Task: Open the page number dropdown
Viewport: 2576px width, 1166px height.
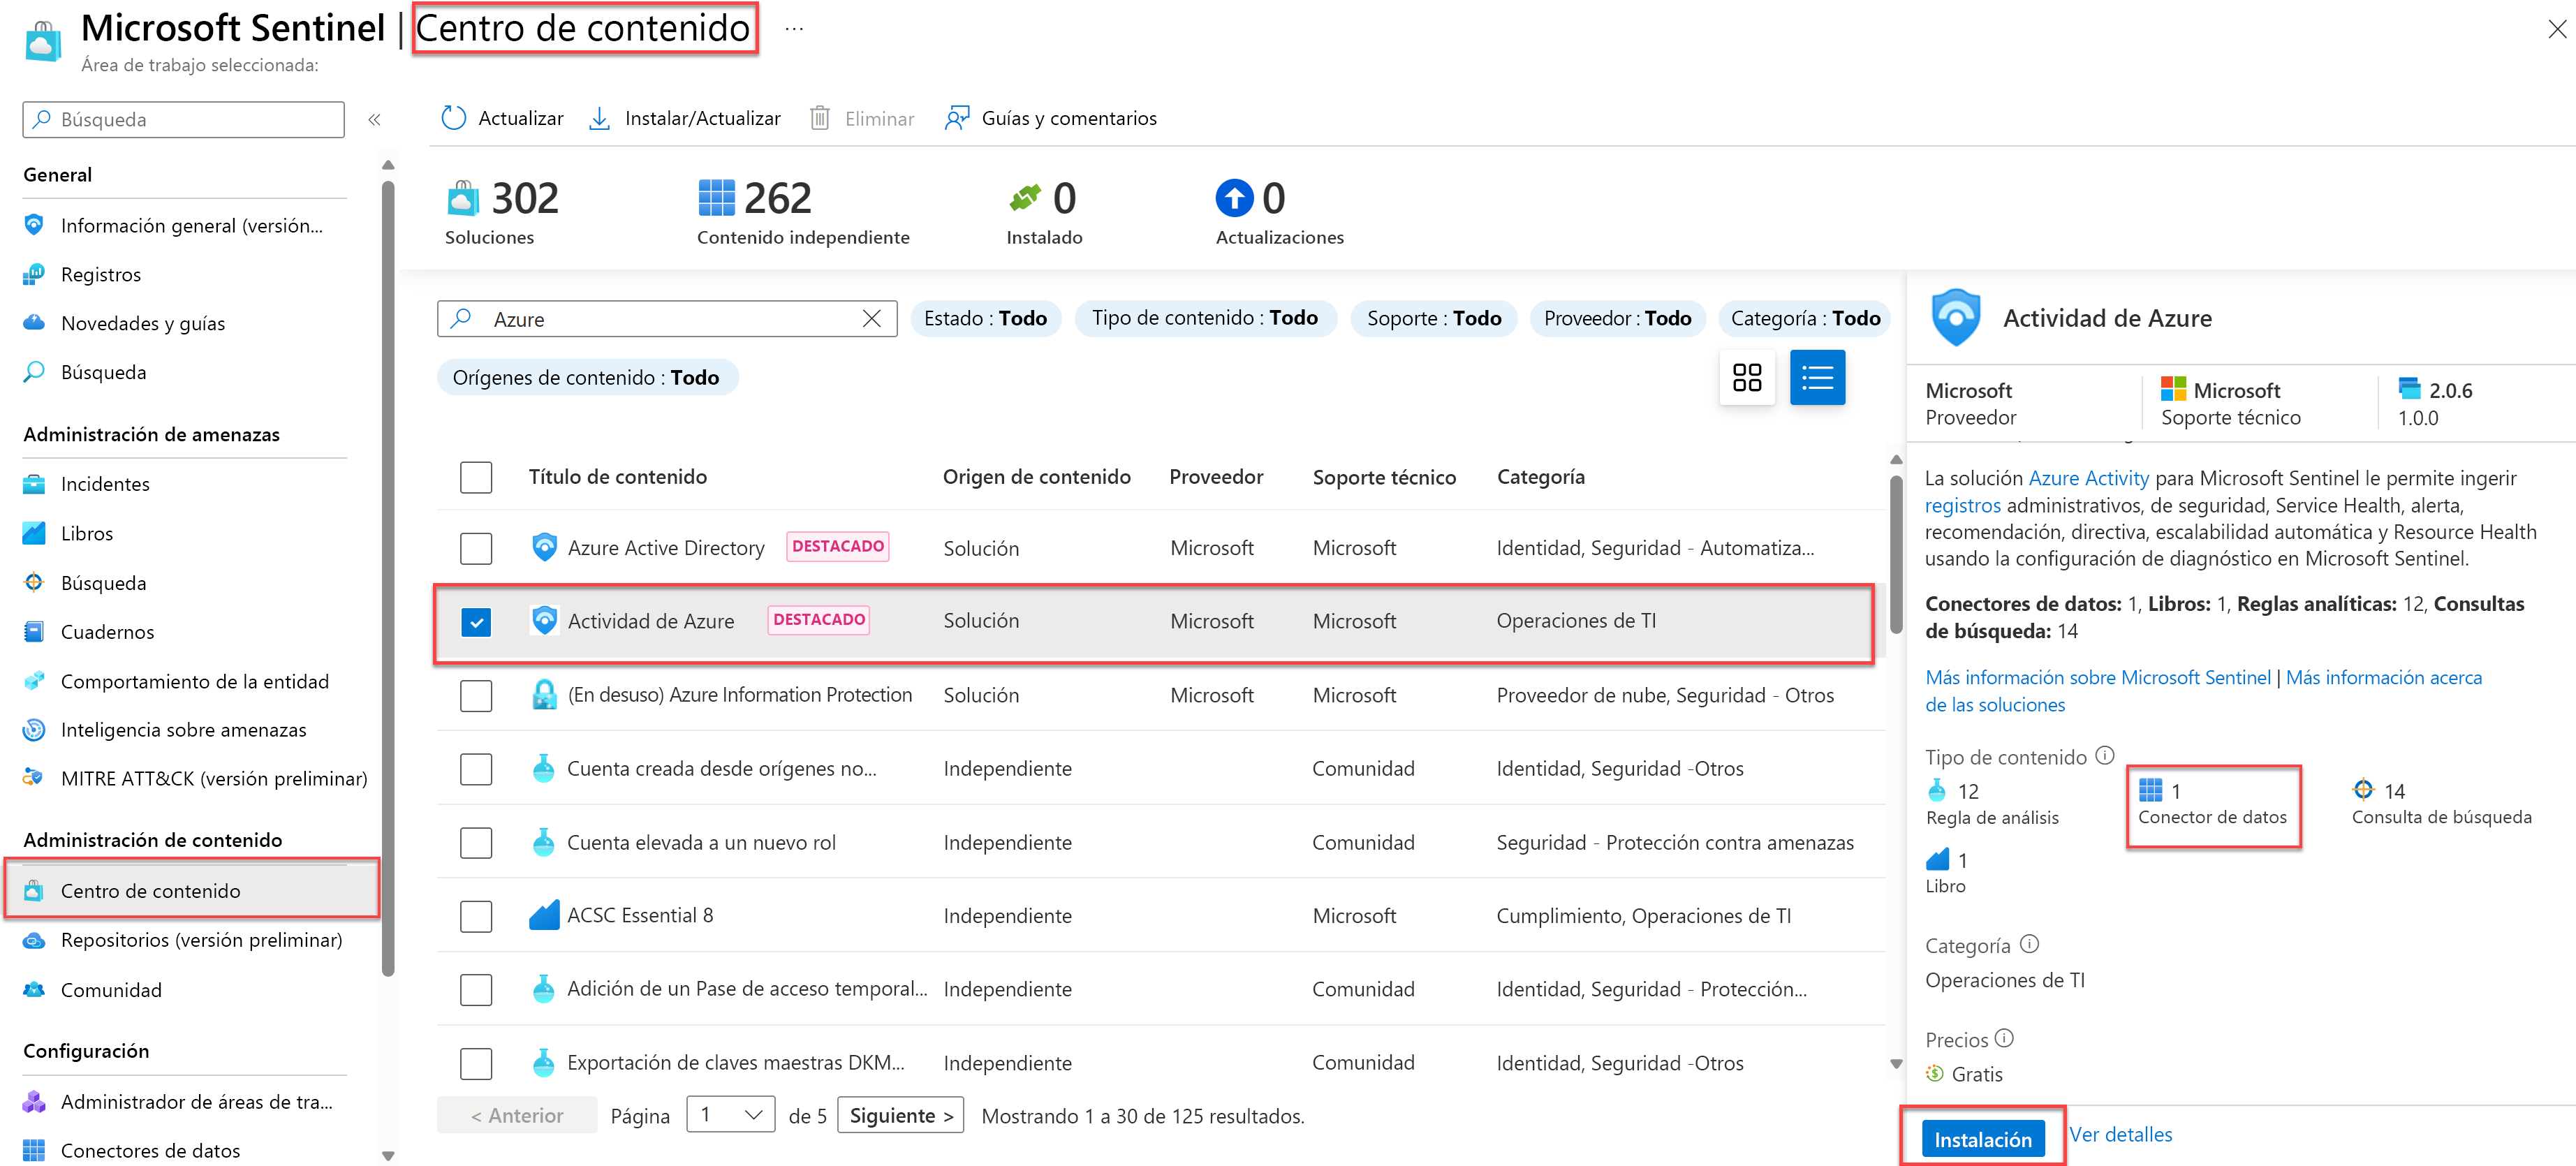Action: [730, 1114]
